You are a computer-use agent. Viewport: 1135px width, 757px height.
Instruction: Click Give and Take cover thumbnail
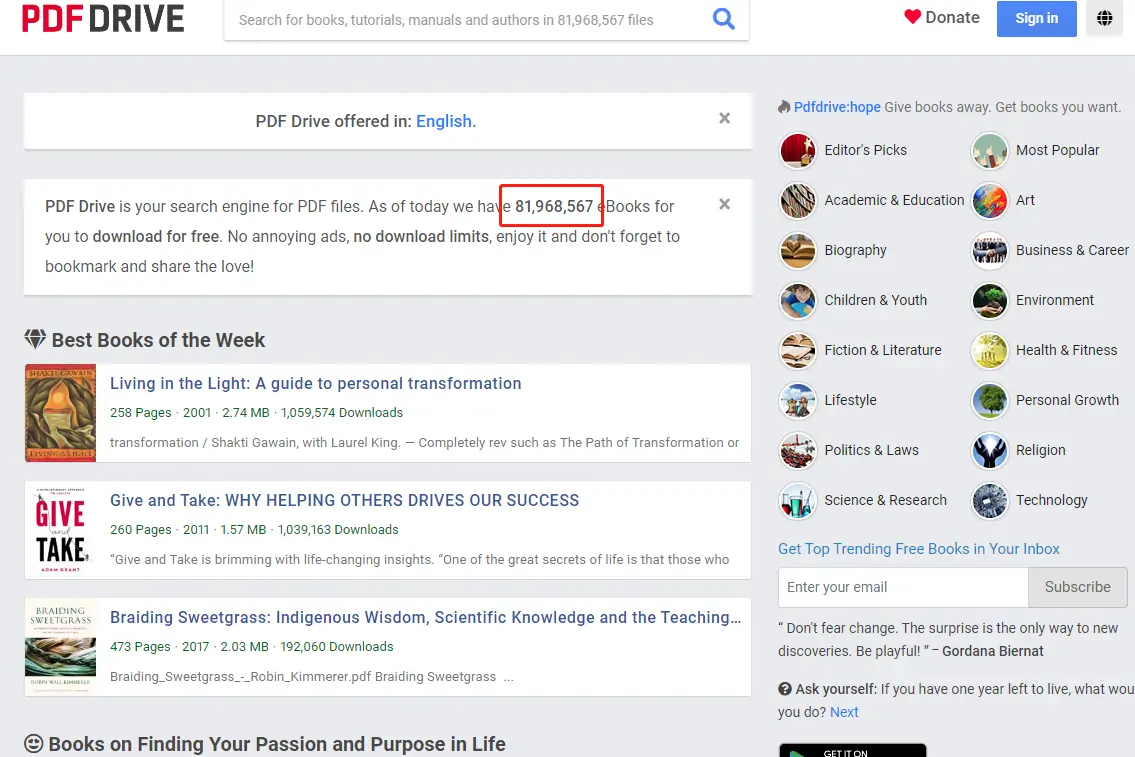point(61,530)
